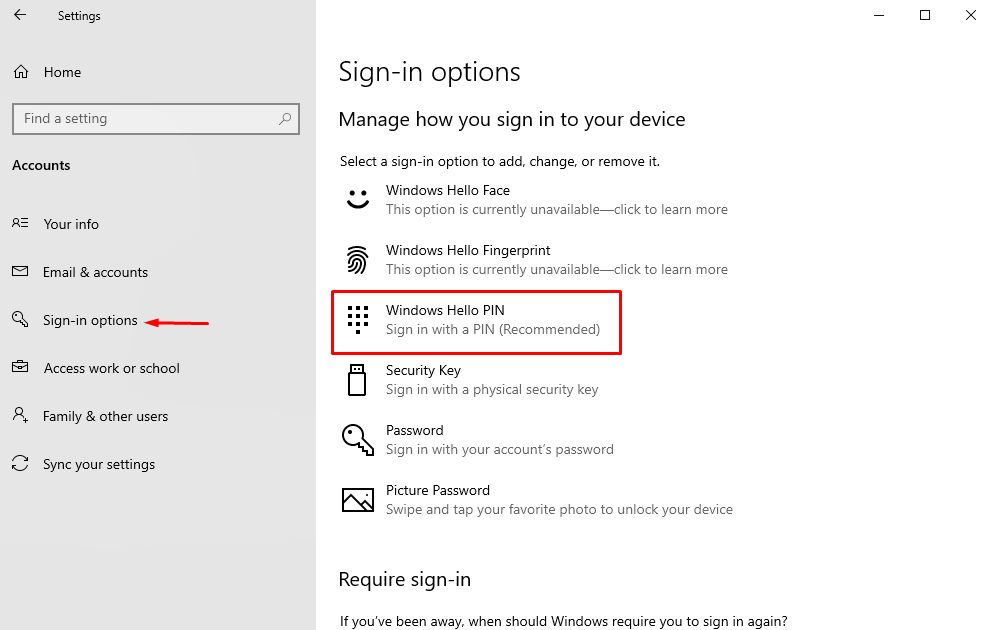
Task: Select the Windows Hello Face smiley icon
Action: [357, 199]
